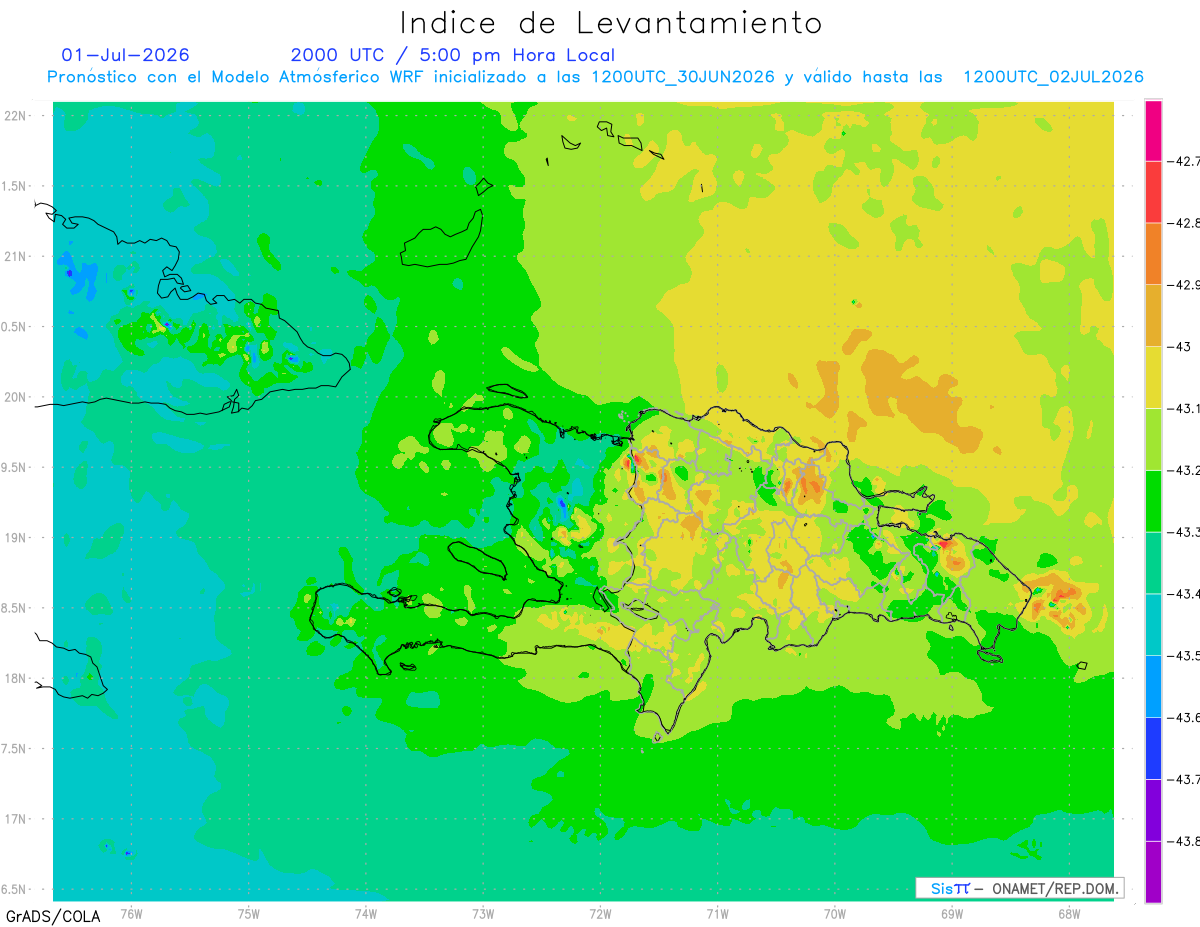Screen dimensions: 1200x927
Task: Select the "75W" longitude label
Action: click(x=249, y=913)
